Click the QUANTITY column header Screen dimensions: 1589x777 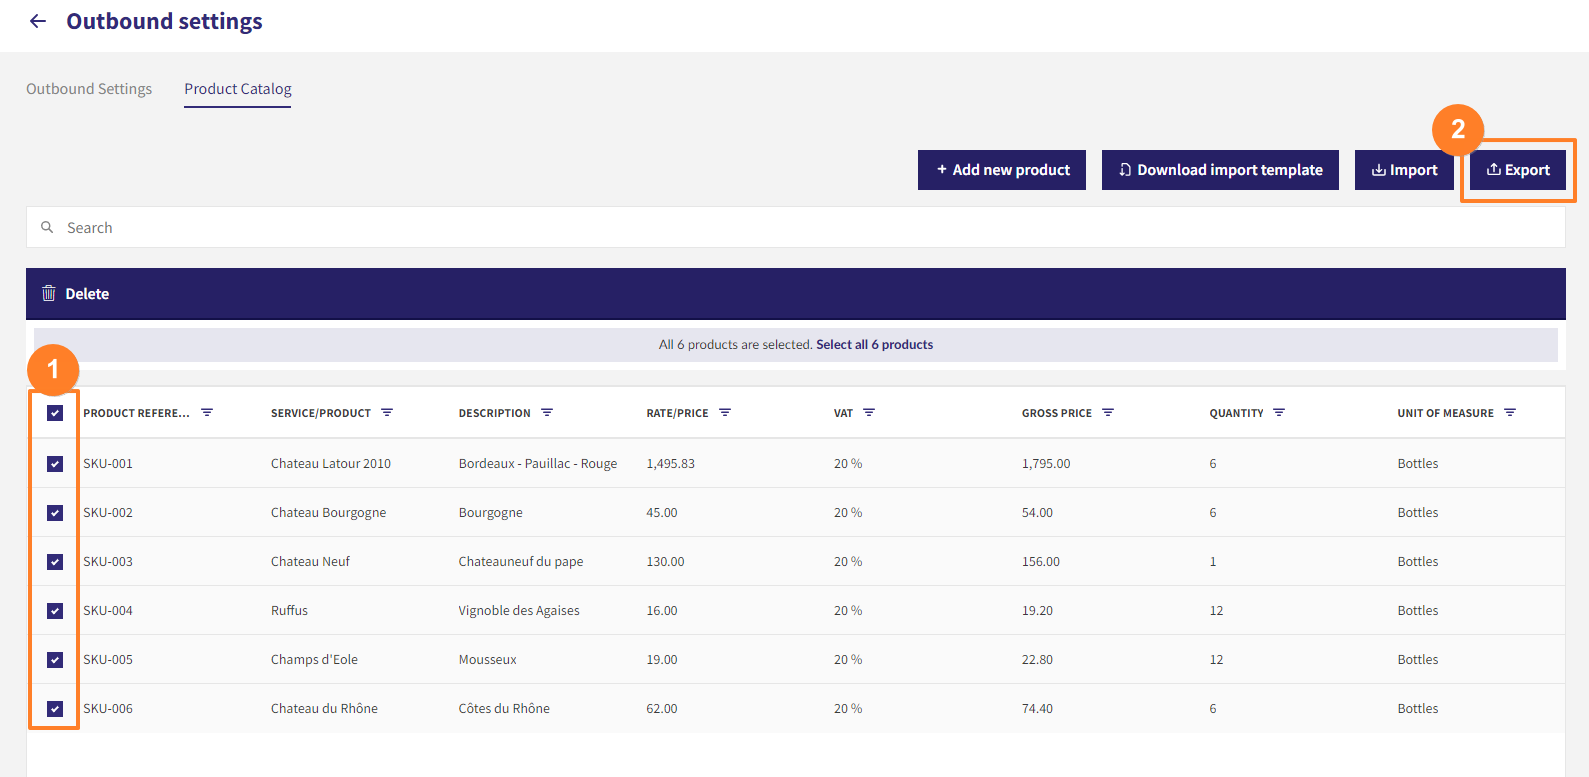(x=1236, y=413)
